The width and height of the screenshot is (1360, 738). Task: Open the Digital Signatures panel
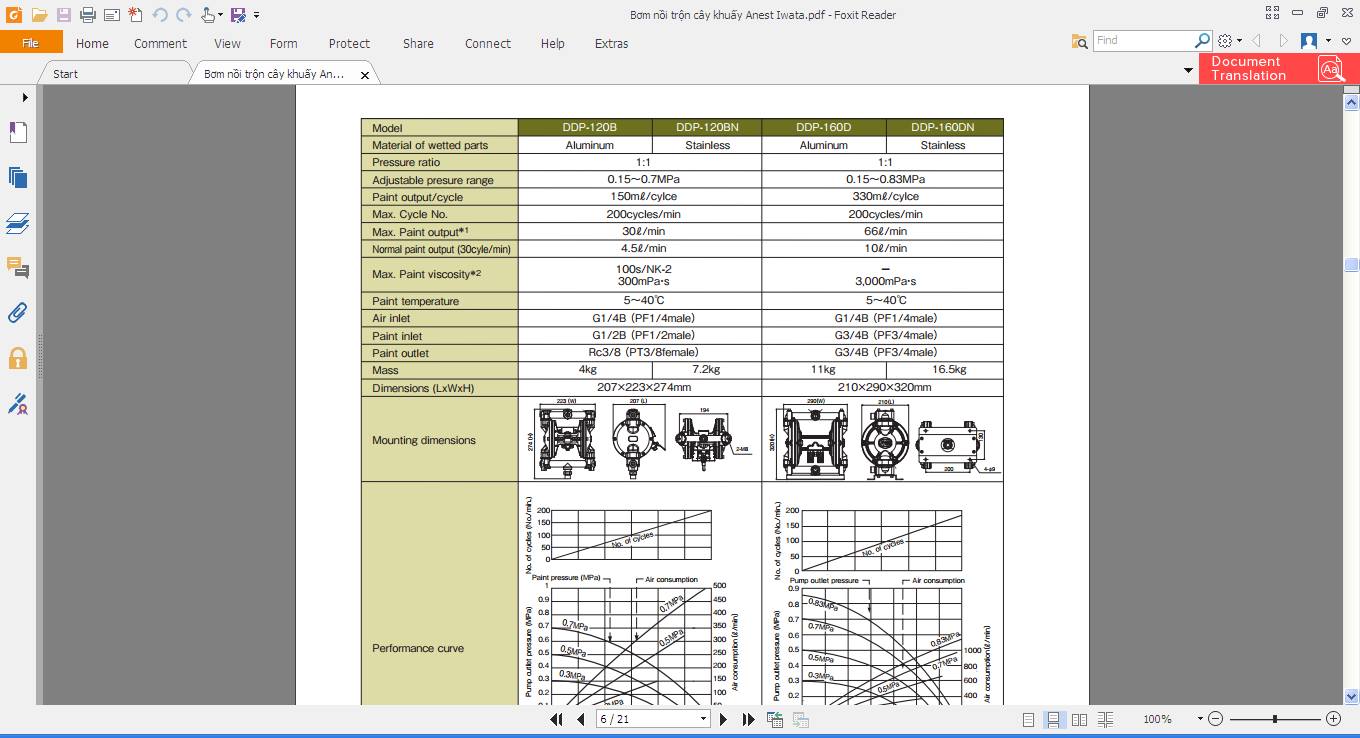click(17, 403)
